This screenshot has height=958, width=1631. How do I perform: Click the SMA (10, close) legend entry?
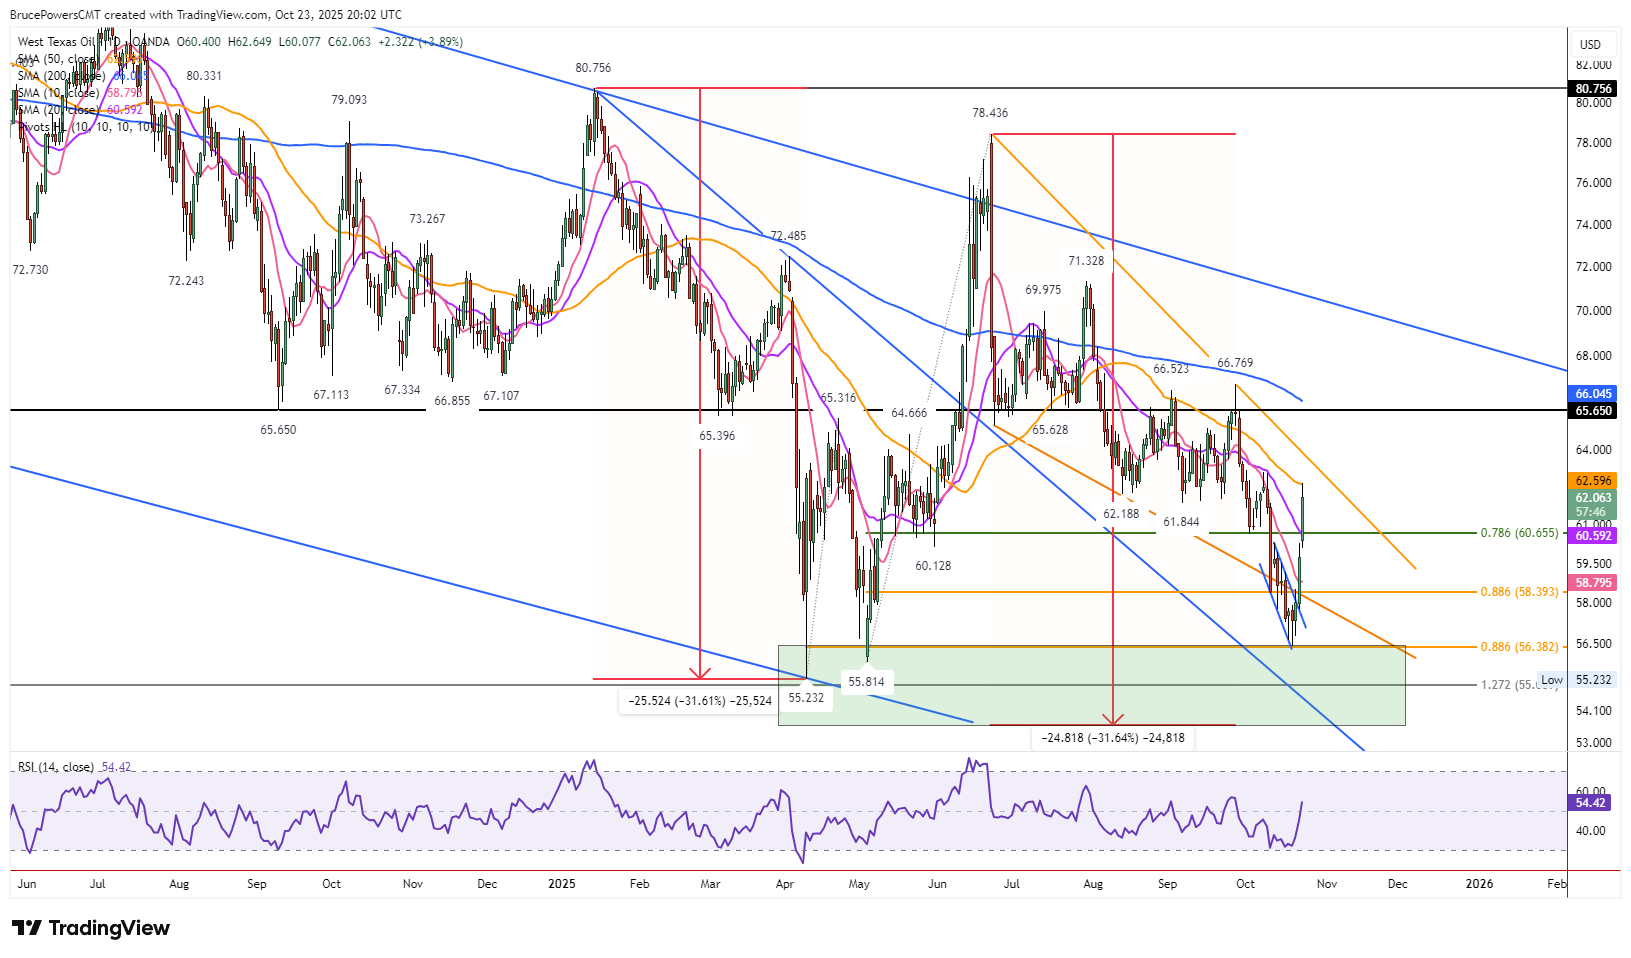[57, 93]
